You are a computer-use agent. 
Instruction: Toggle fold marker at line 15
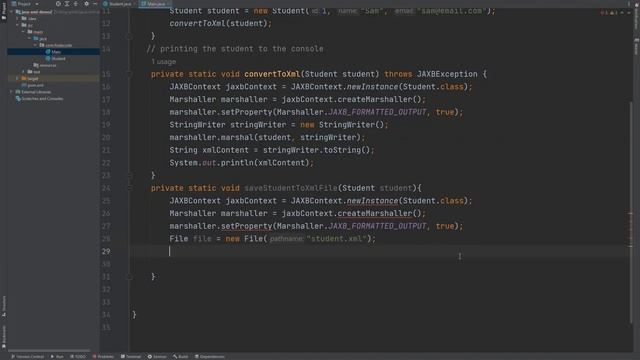click(129, 74)
